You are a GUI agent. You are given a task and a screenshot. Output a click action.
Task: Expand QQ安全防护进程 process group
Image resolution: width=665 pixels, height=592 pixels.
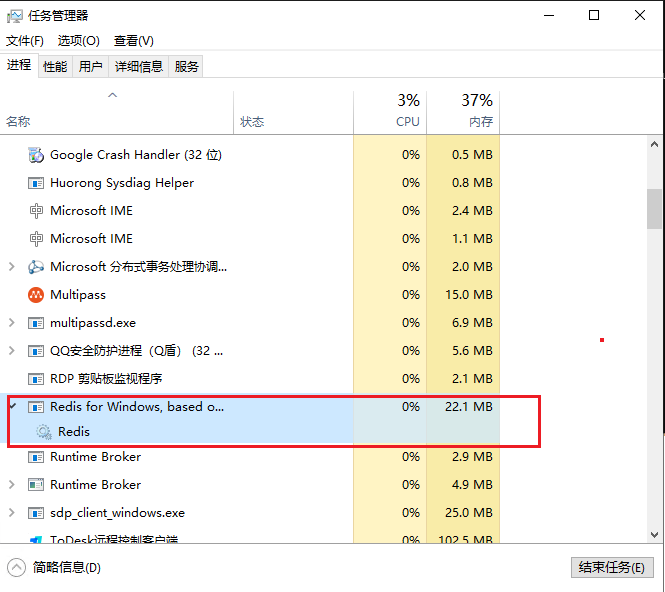point(12,351)
